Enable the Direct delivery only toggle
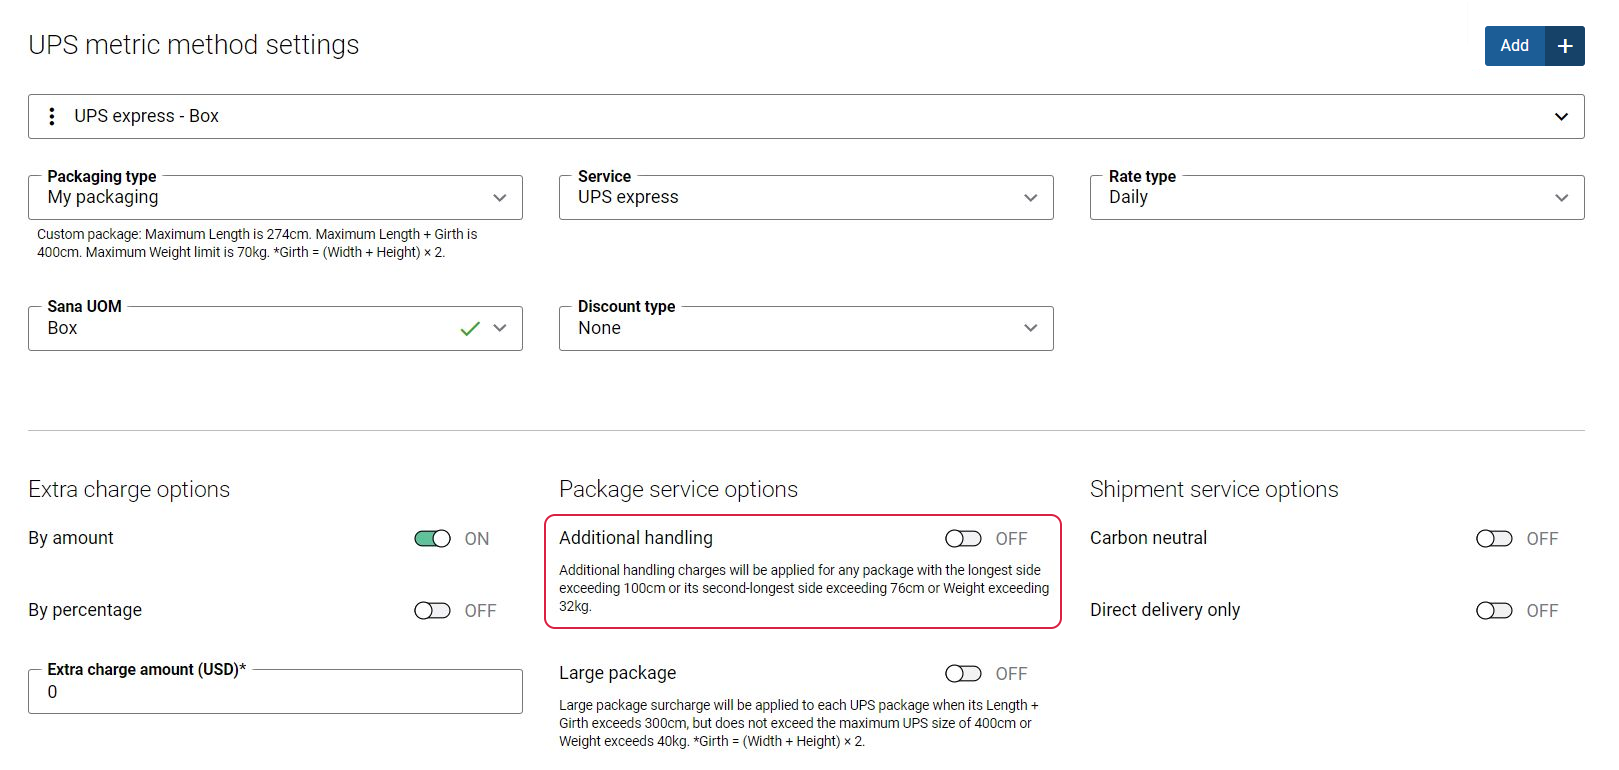 [1495, 611]
